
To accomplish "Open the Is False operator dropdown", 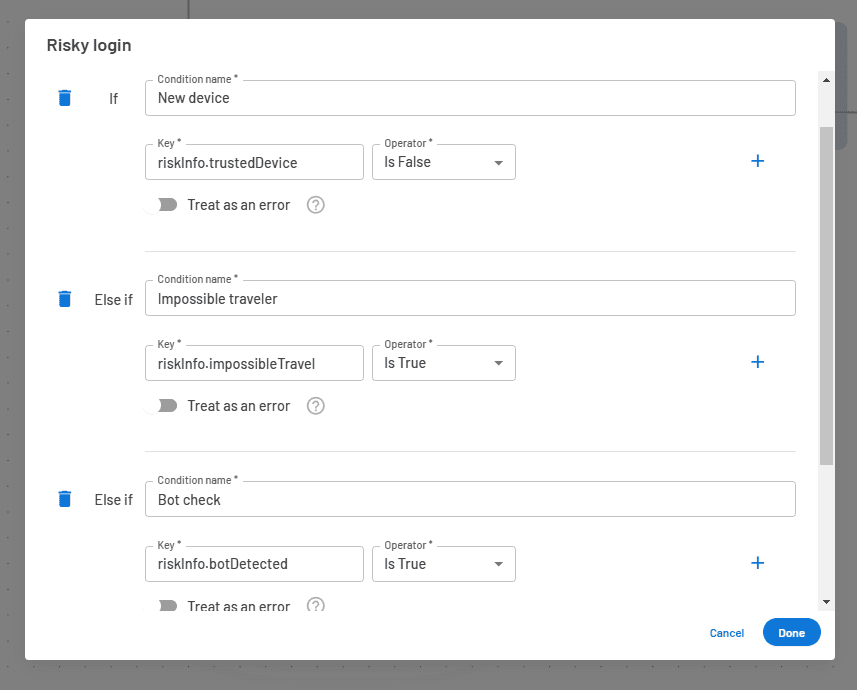I will 443,162.
